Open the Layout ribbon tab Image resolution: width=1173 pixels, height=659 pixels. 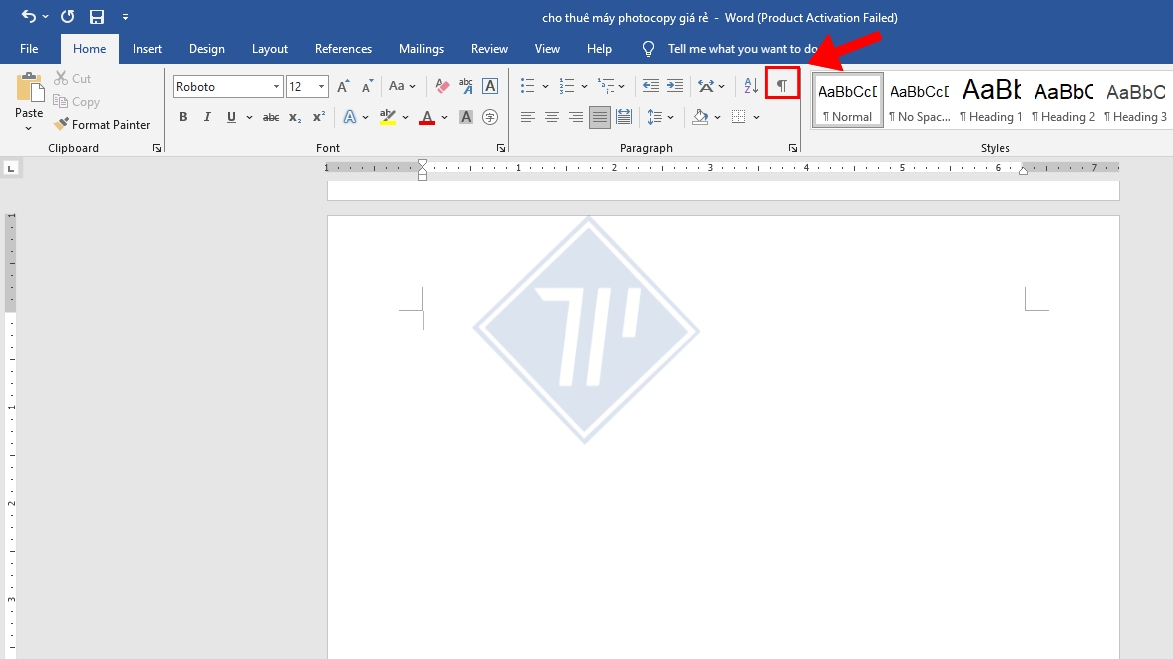(269, 49)
